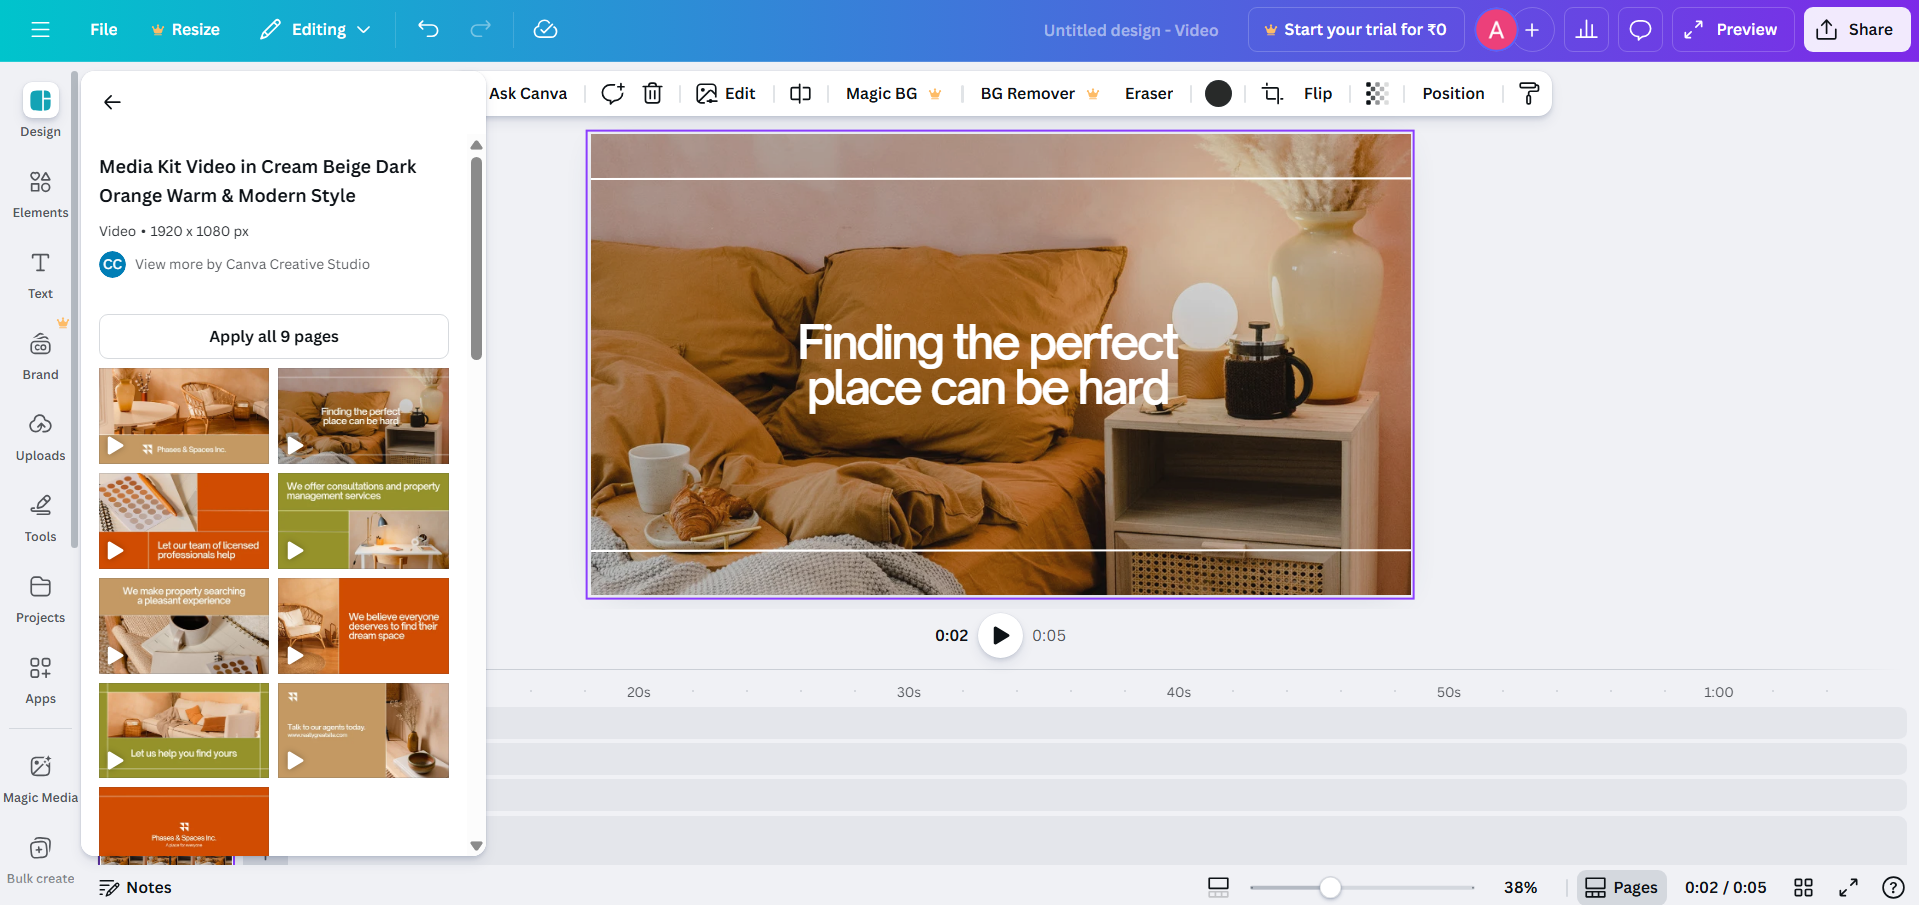Open the File menu
Viewport: 1919px width, 905px height.
tap(103, 29)
